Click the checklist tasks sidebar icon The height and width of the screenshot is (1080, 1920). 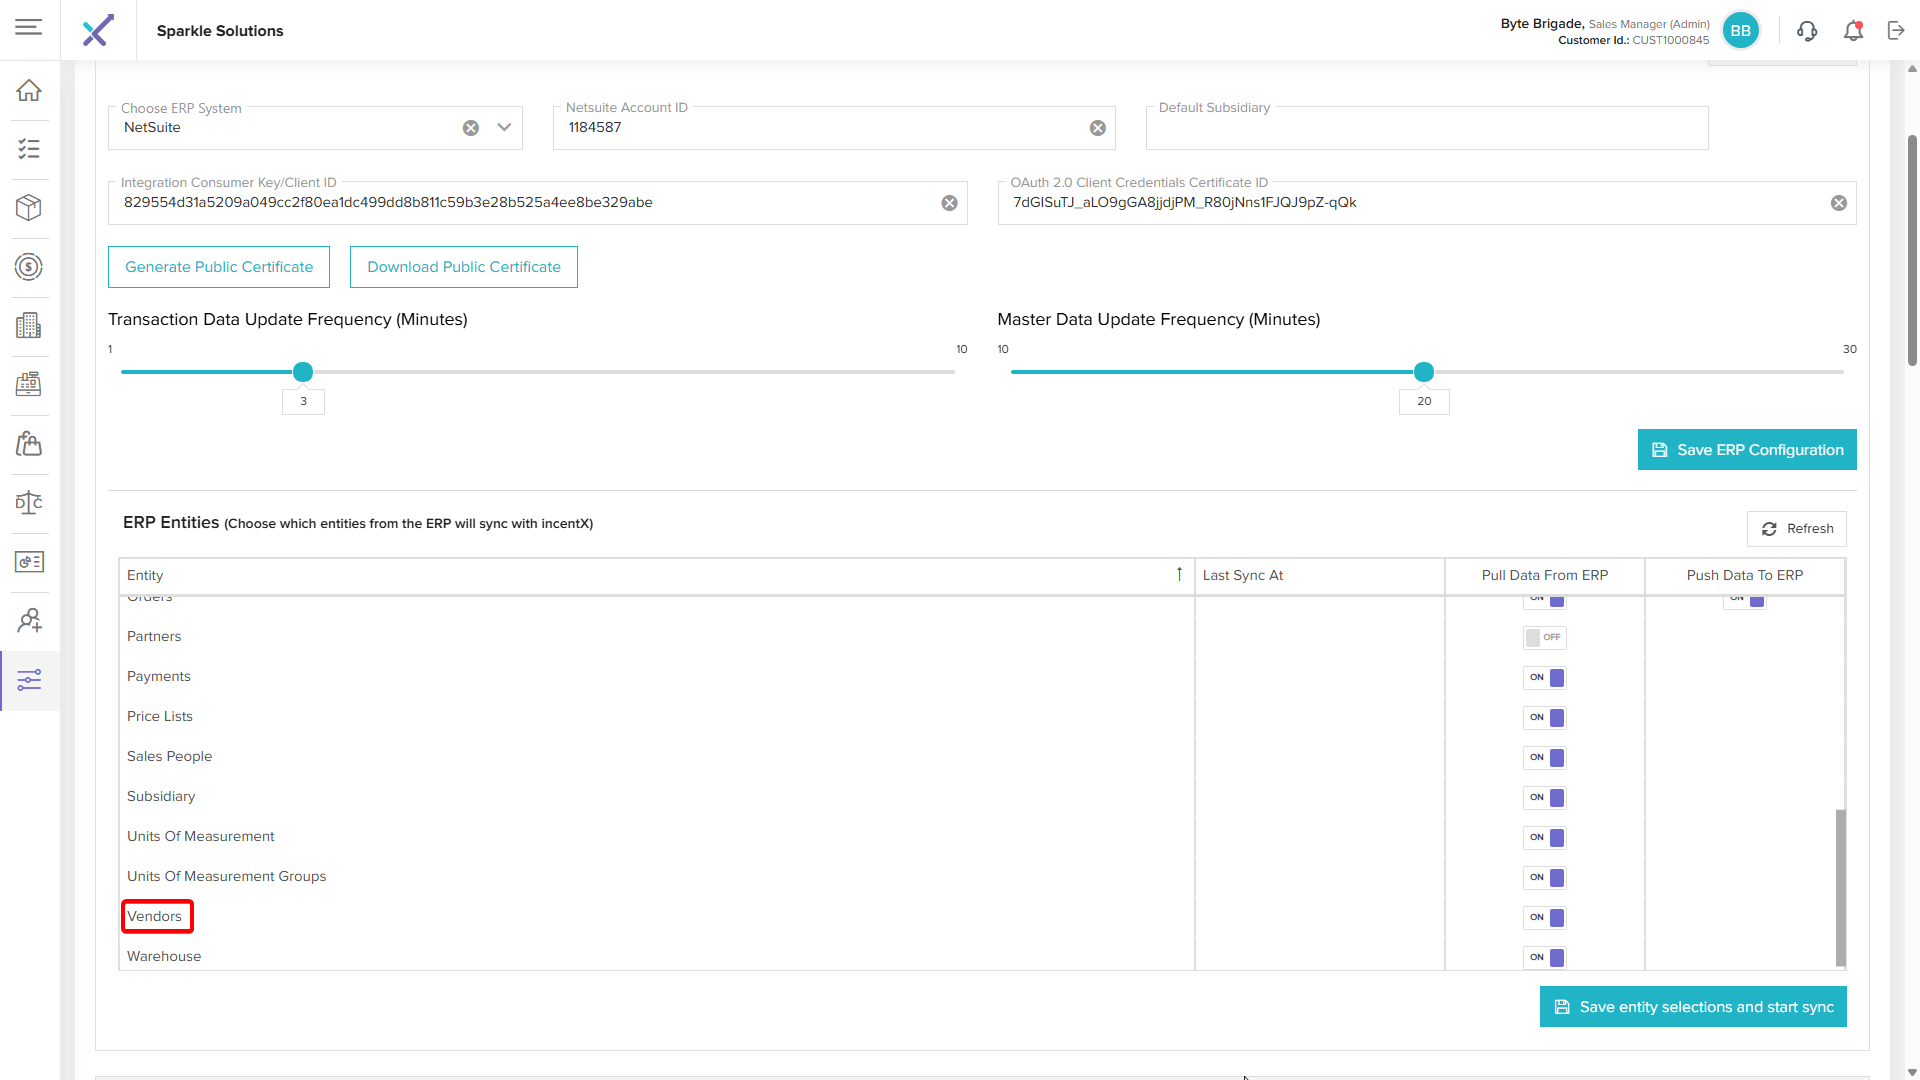tap(29, 149)
